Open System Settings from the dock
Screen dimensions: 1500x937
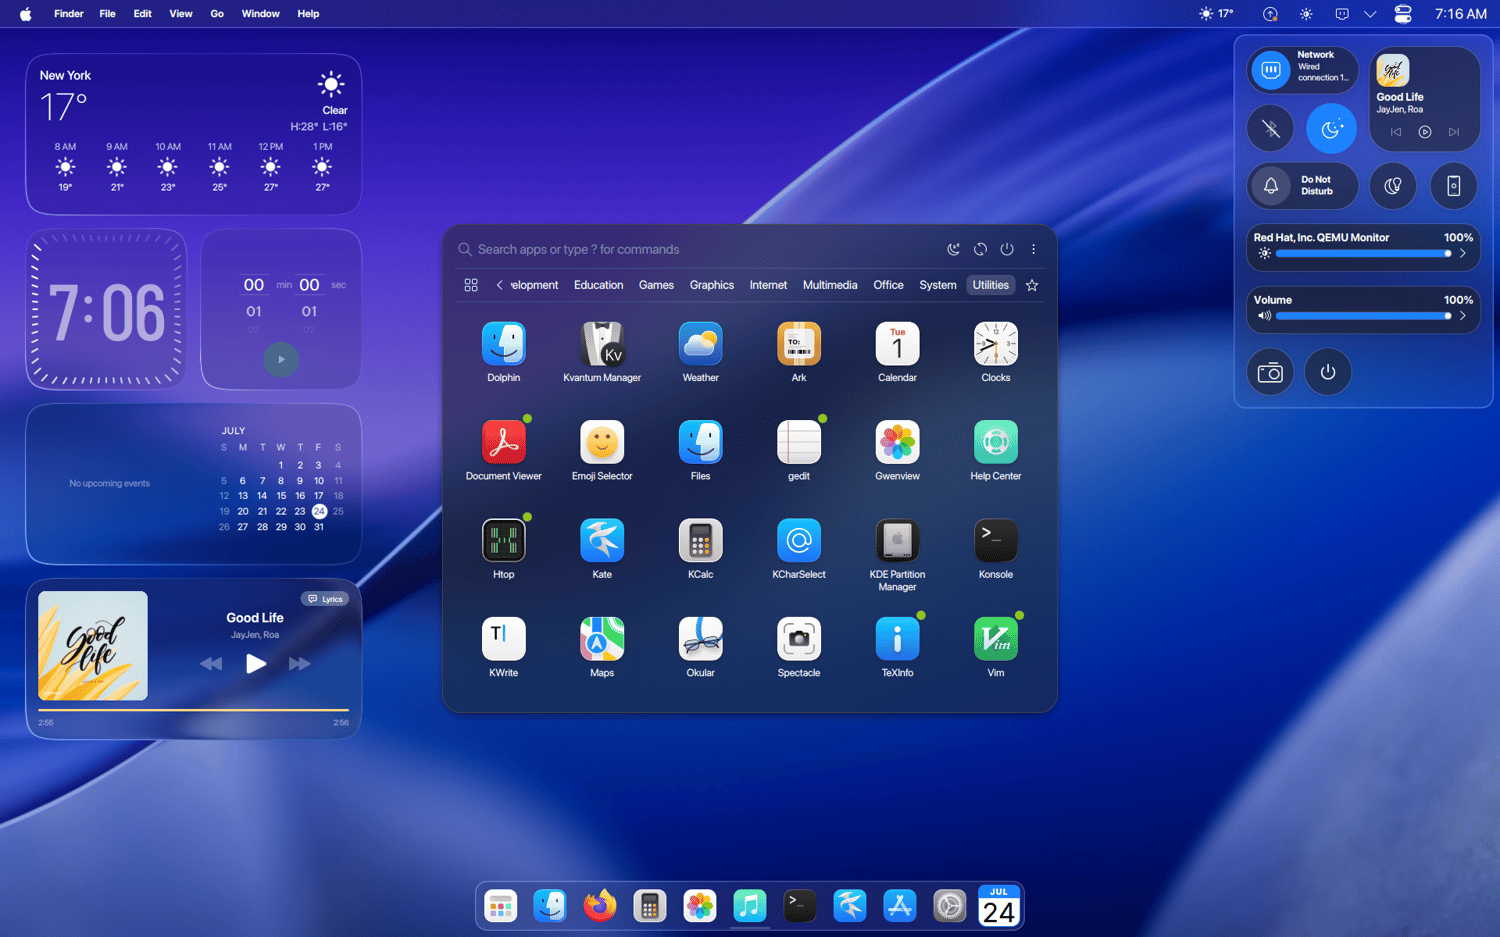[949, 906]
